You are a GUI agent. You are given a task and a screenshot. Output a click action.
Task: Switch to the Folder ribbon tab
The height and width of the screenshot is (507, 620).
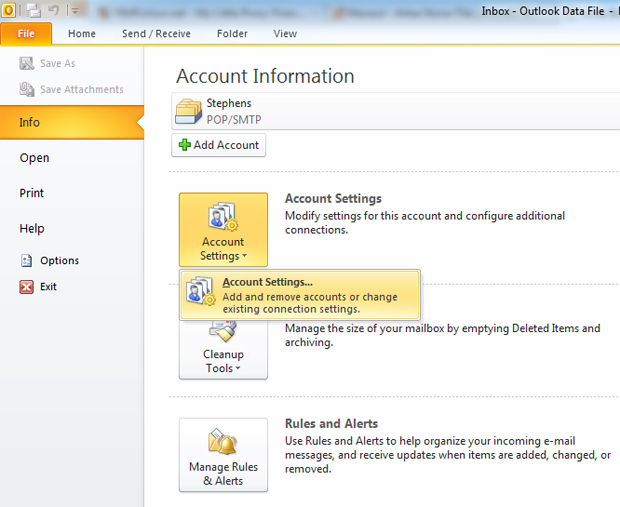pyautogui.click(x=232, y=34)
